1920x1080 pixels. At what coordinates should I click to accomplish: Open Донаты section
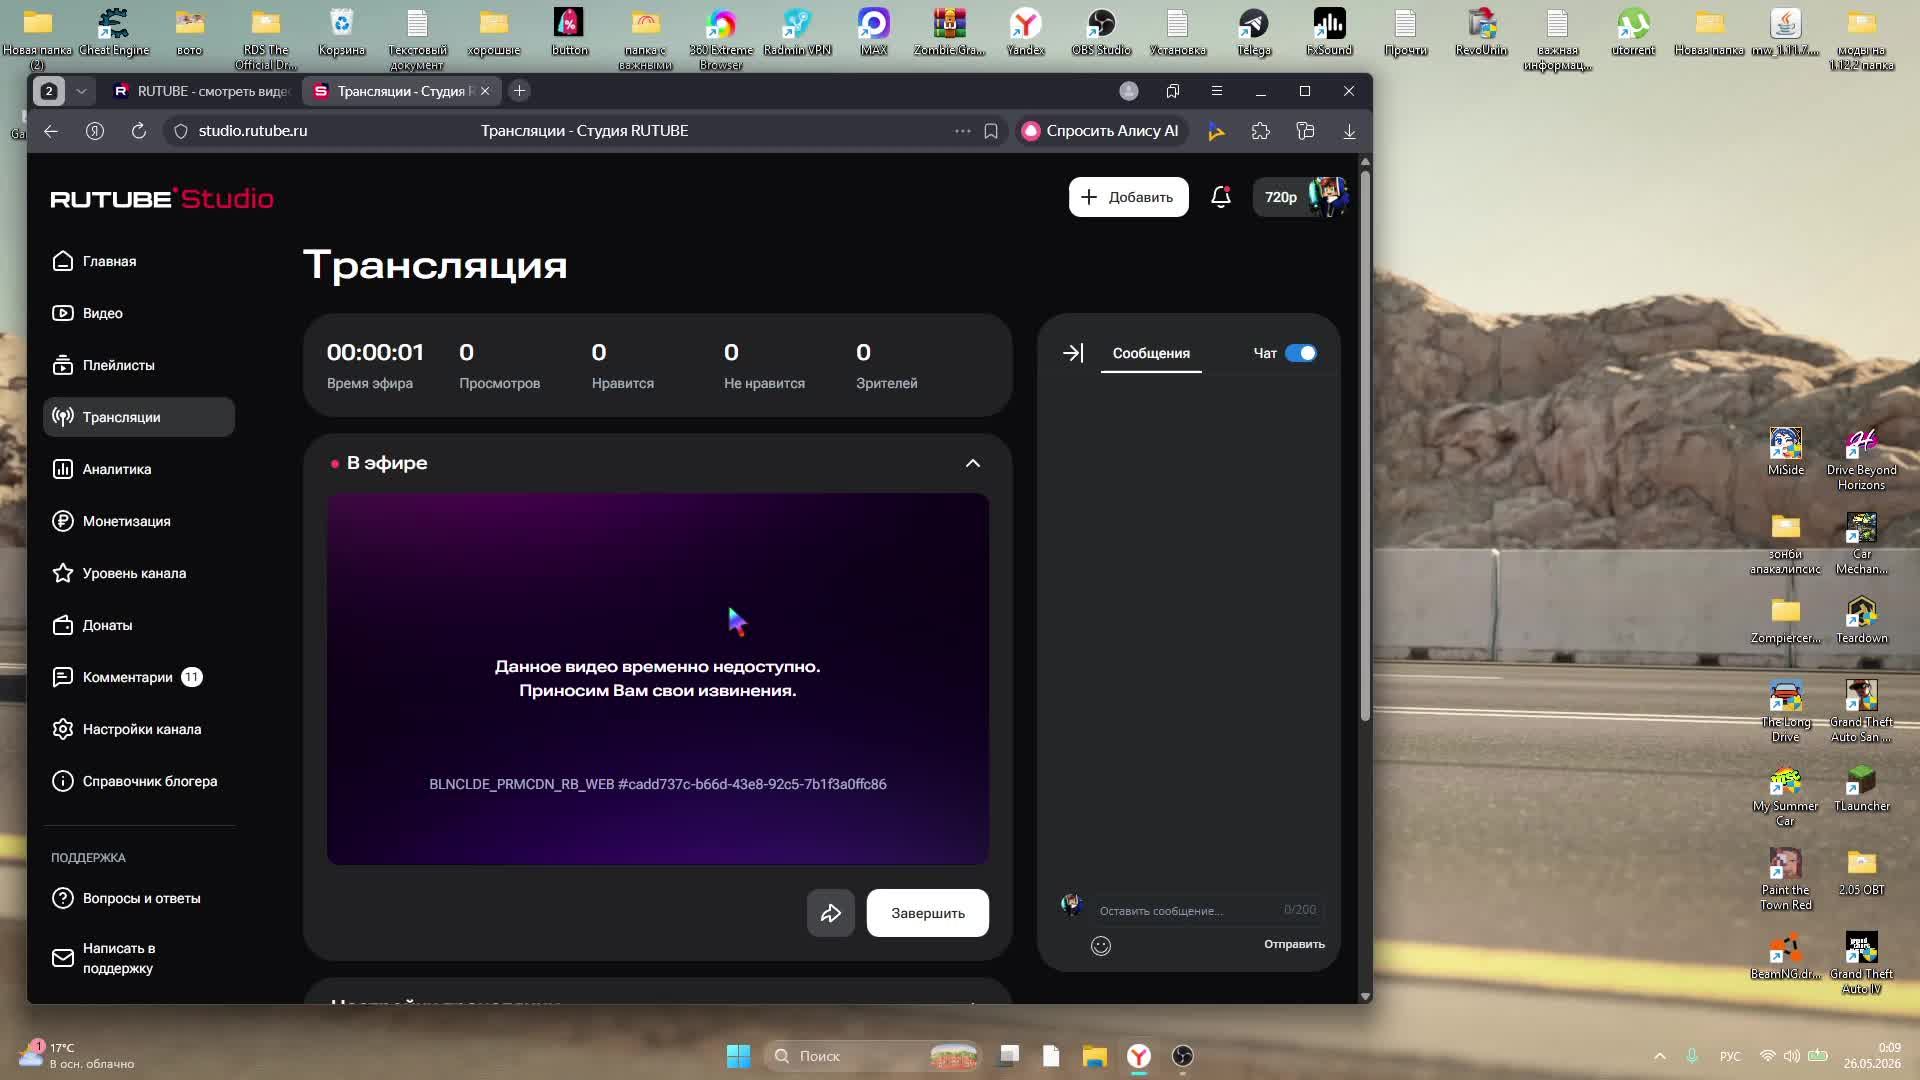(x=92, y=625)
